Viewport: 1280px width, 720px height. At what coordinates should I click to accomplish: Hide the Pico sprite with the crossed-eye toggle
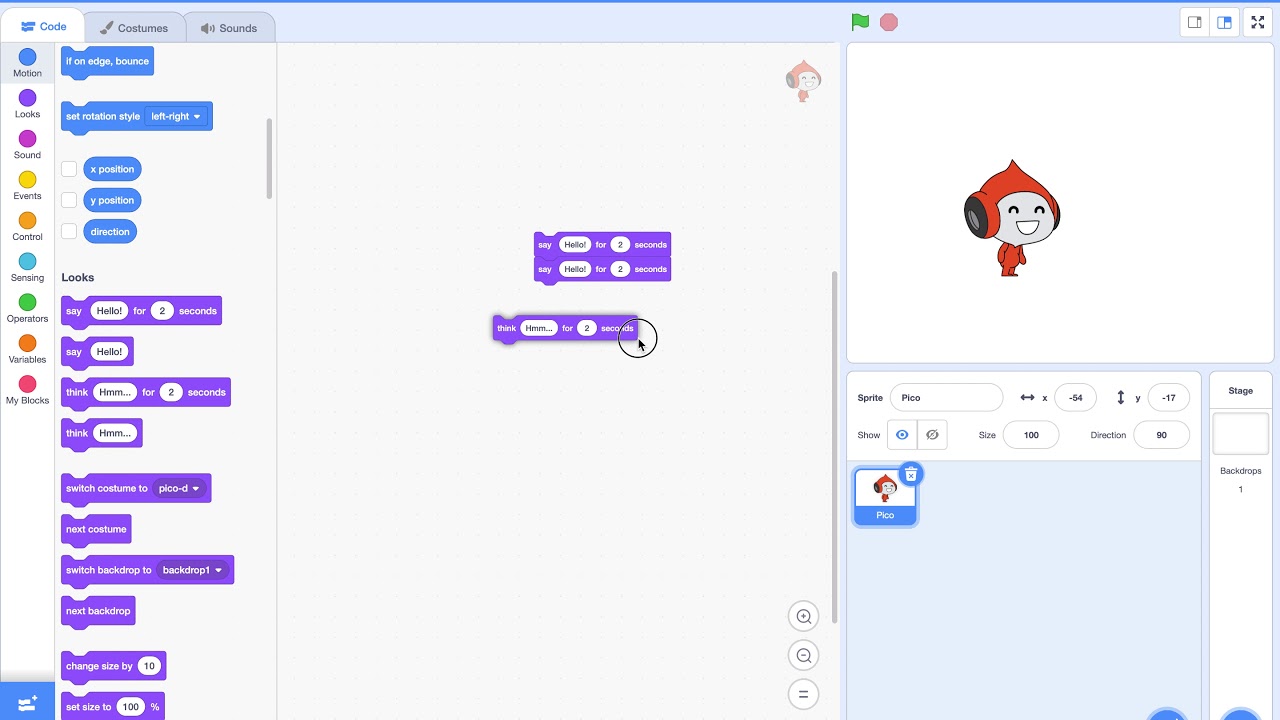click(932, 434)
